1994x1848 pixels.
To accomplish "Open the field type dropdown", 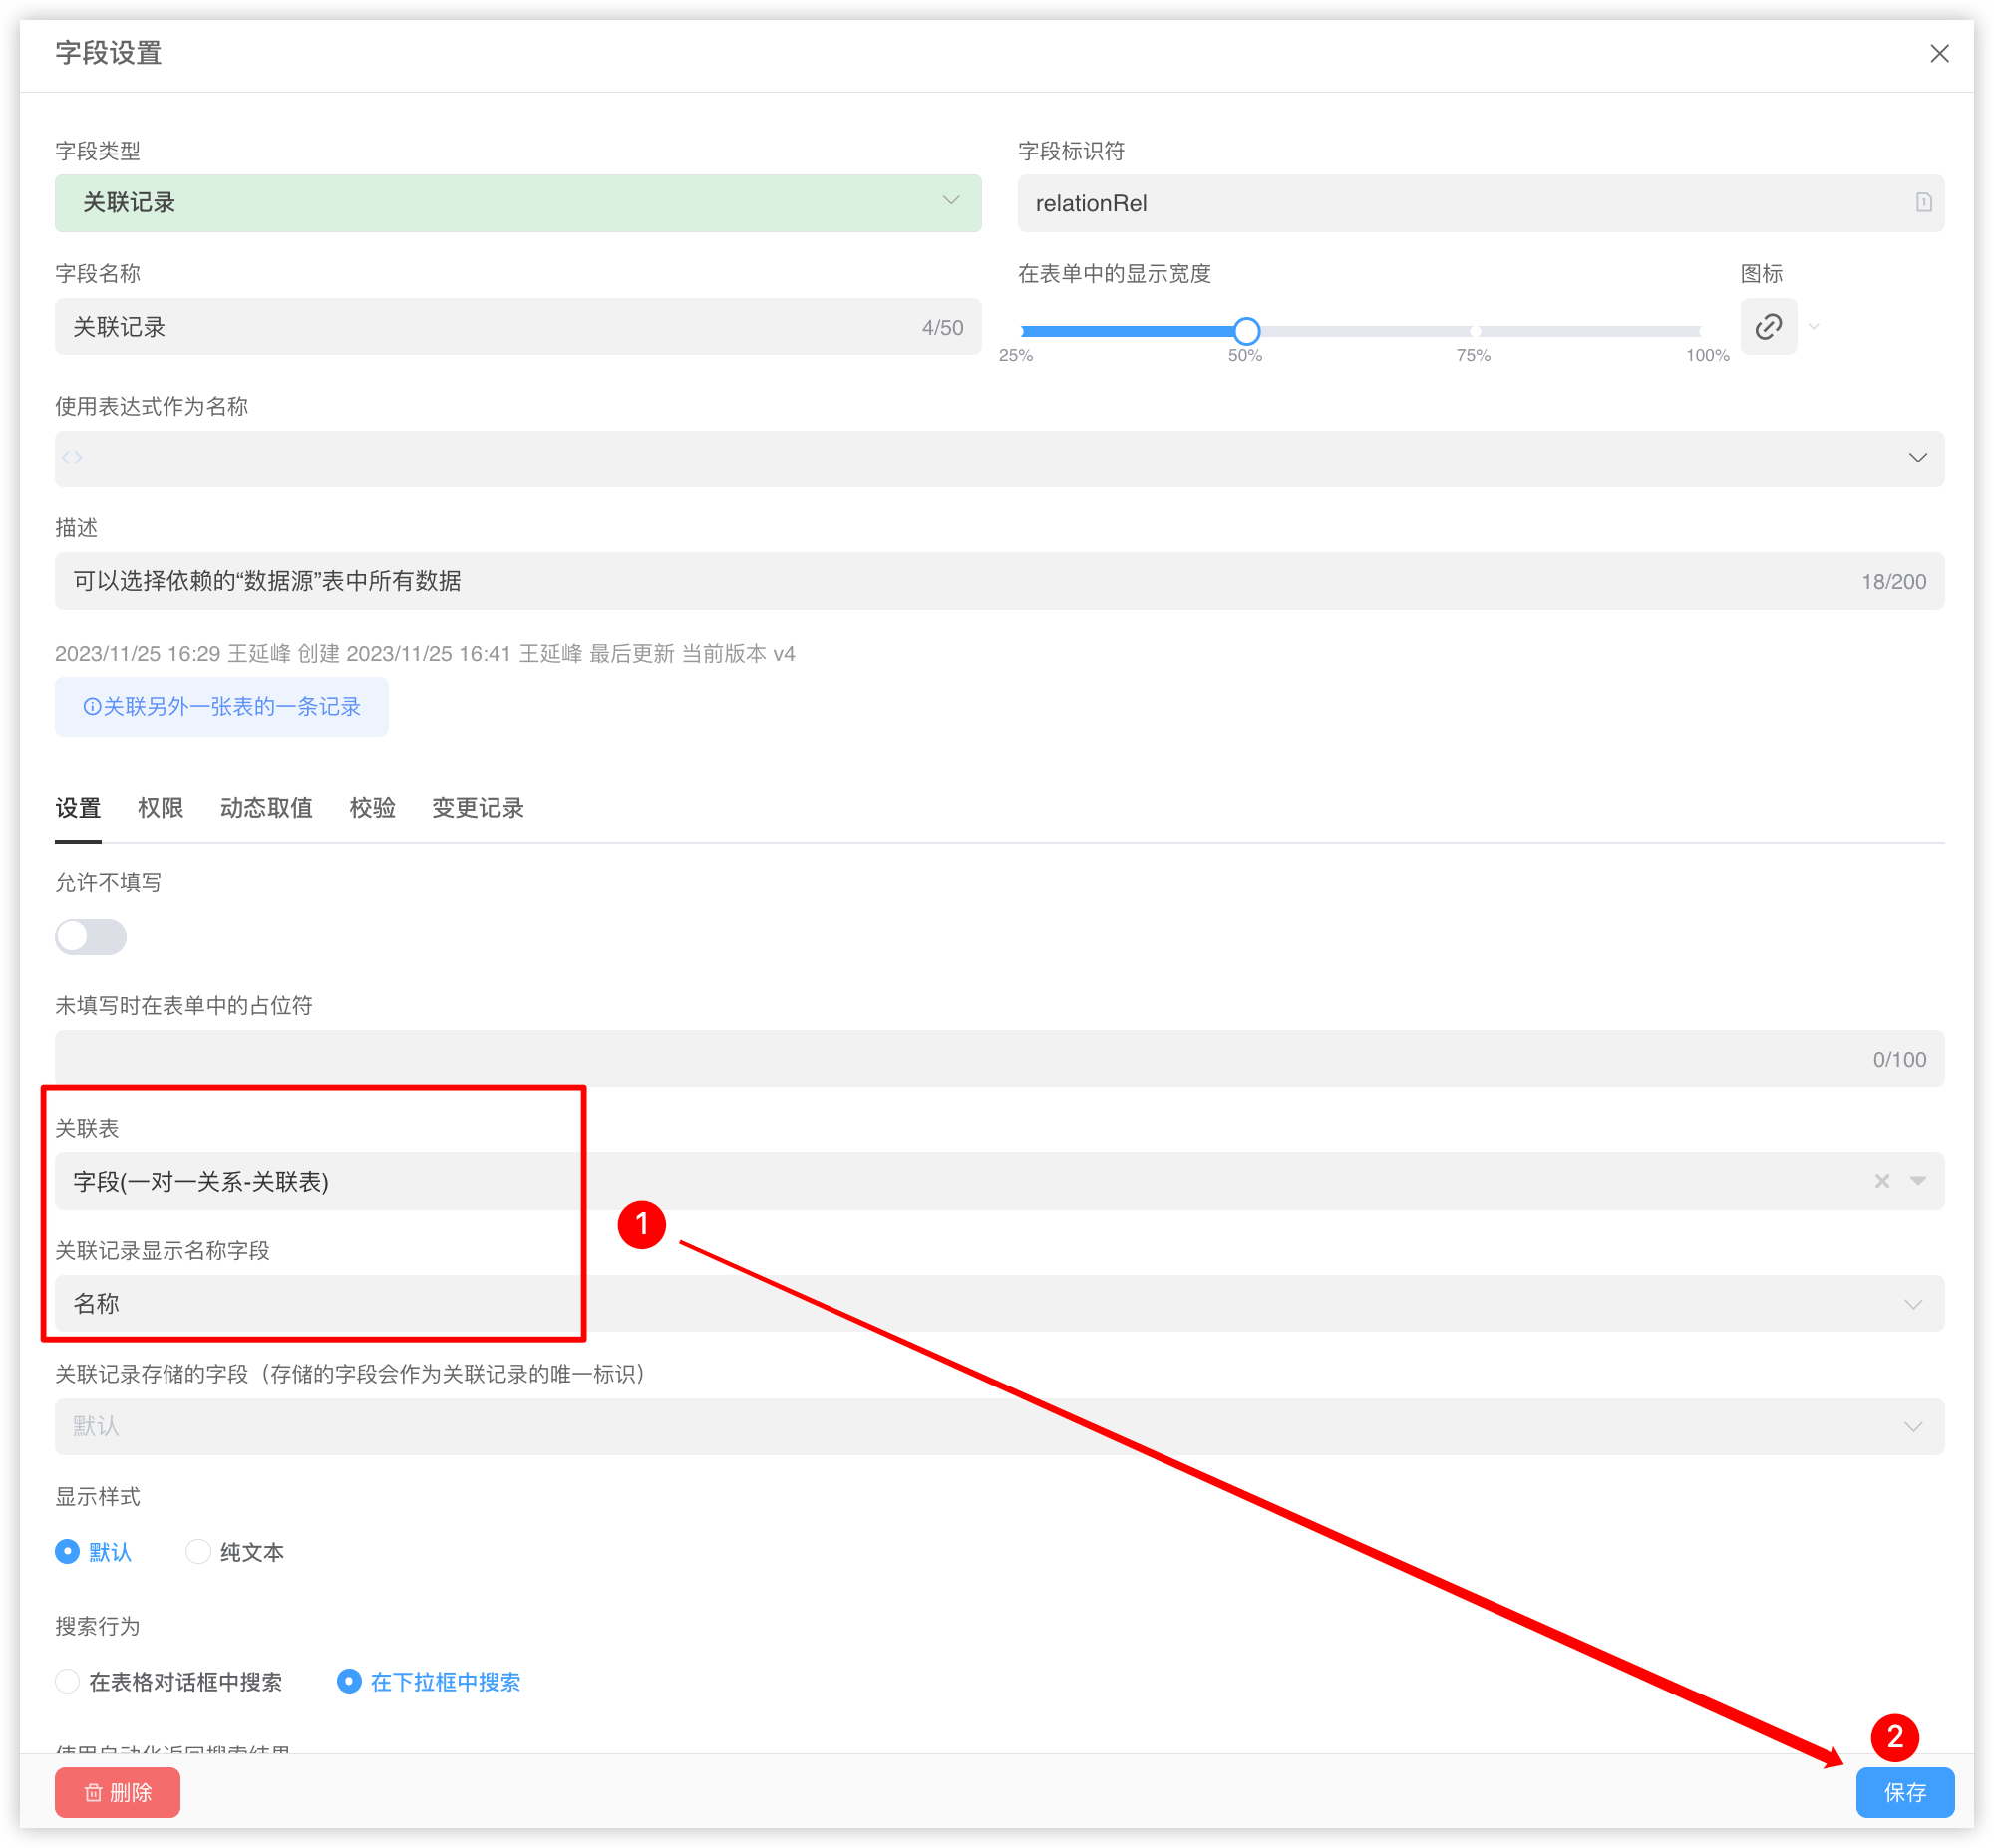I will [x=517, y=203].
